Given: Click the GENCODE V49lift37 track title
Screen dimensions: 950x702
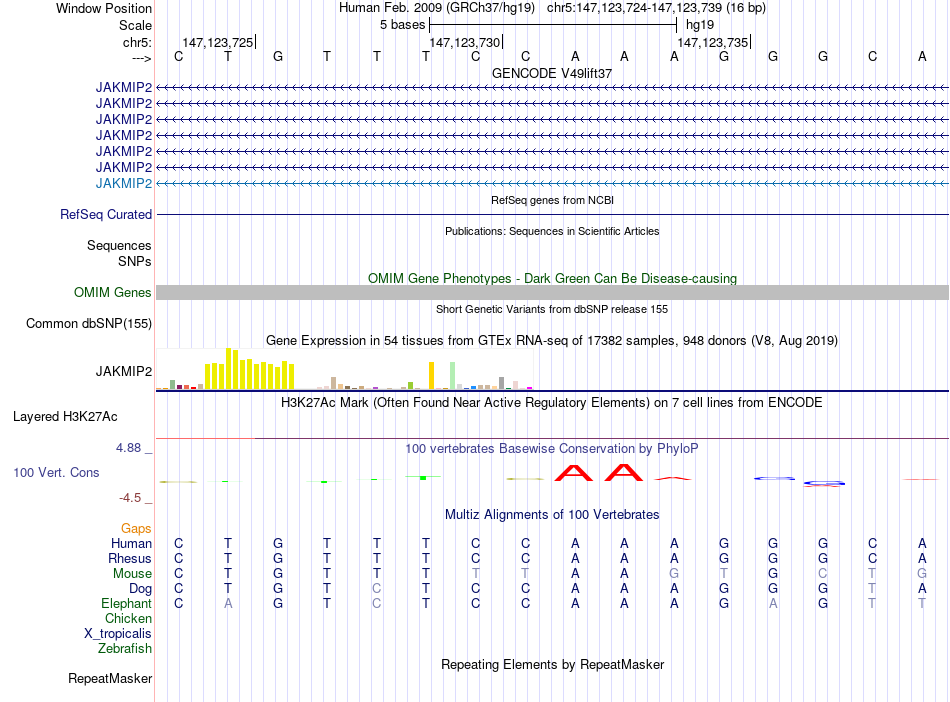Looking at the screenshot, I should click(552, 73).
